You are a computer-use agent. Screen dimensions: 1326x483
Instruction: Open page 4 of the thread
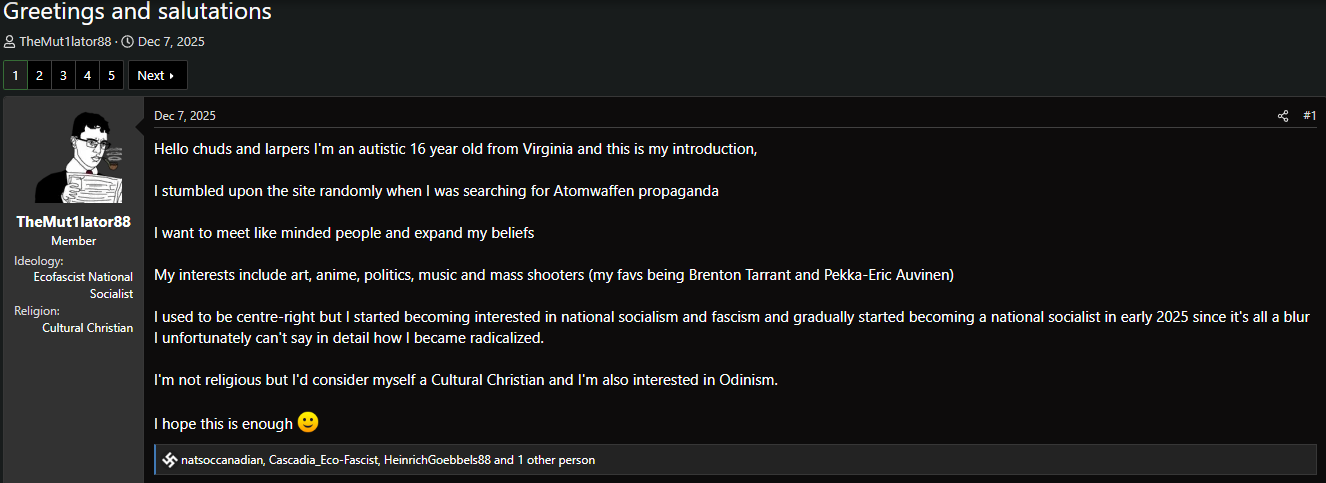point(87,76)
